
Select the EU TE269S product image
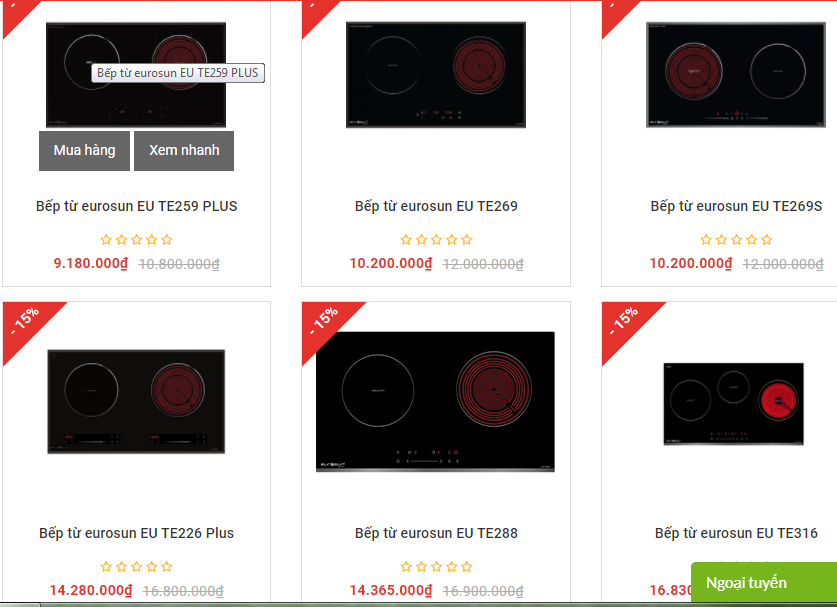(736, 75)
